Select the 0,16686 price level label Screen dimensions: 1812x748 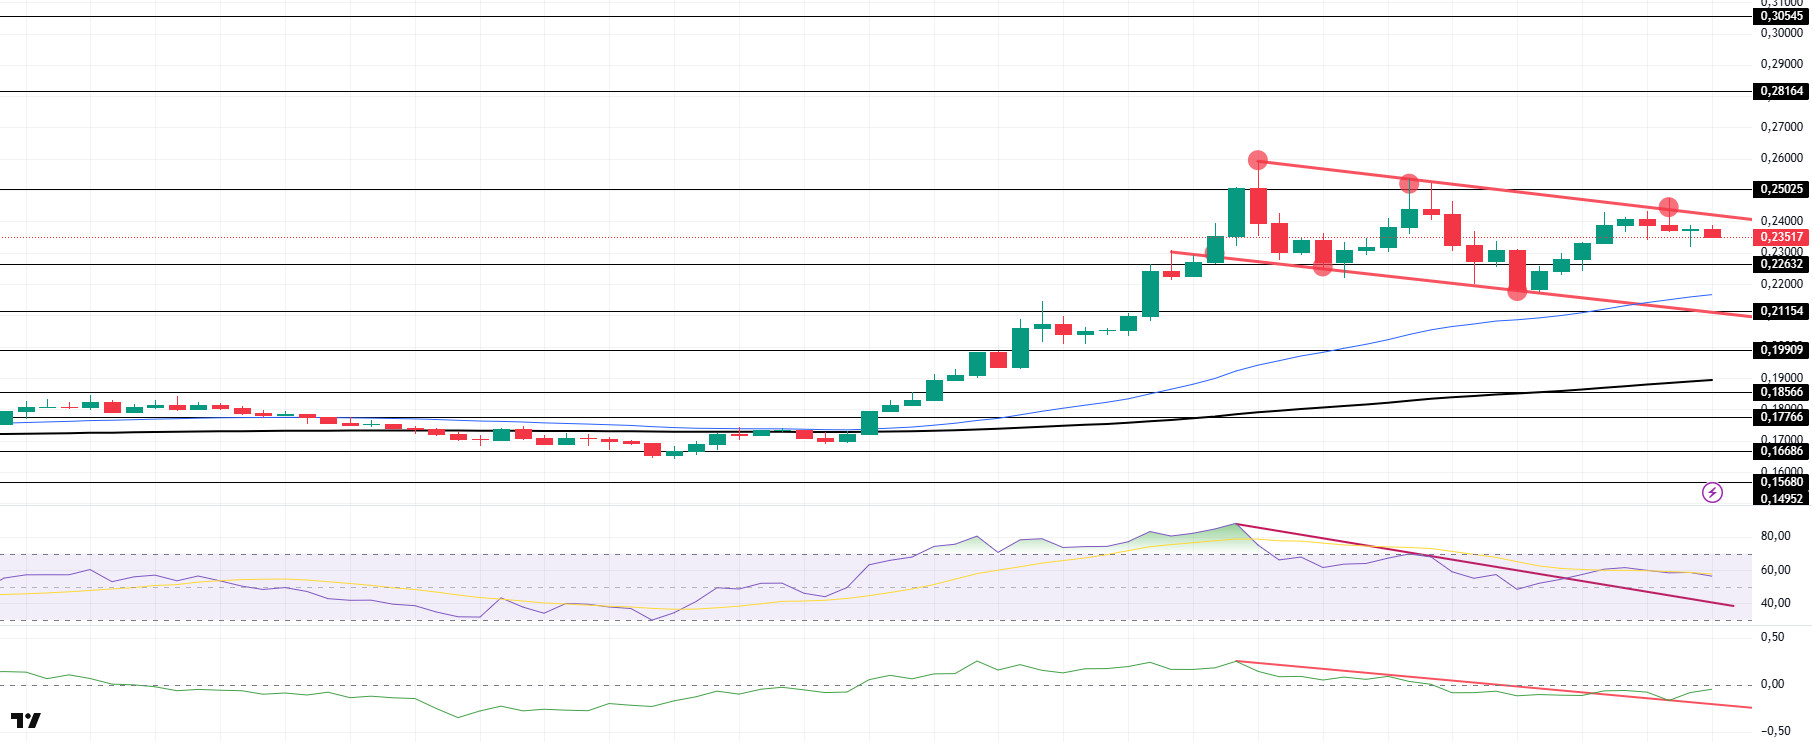[x=1781, y=451]
